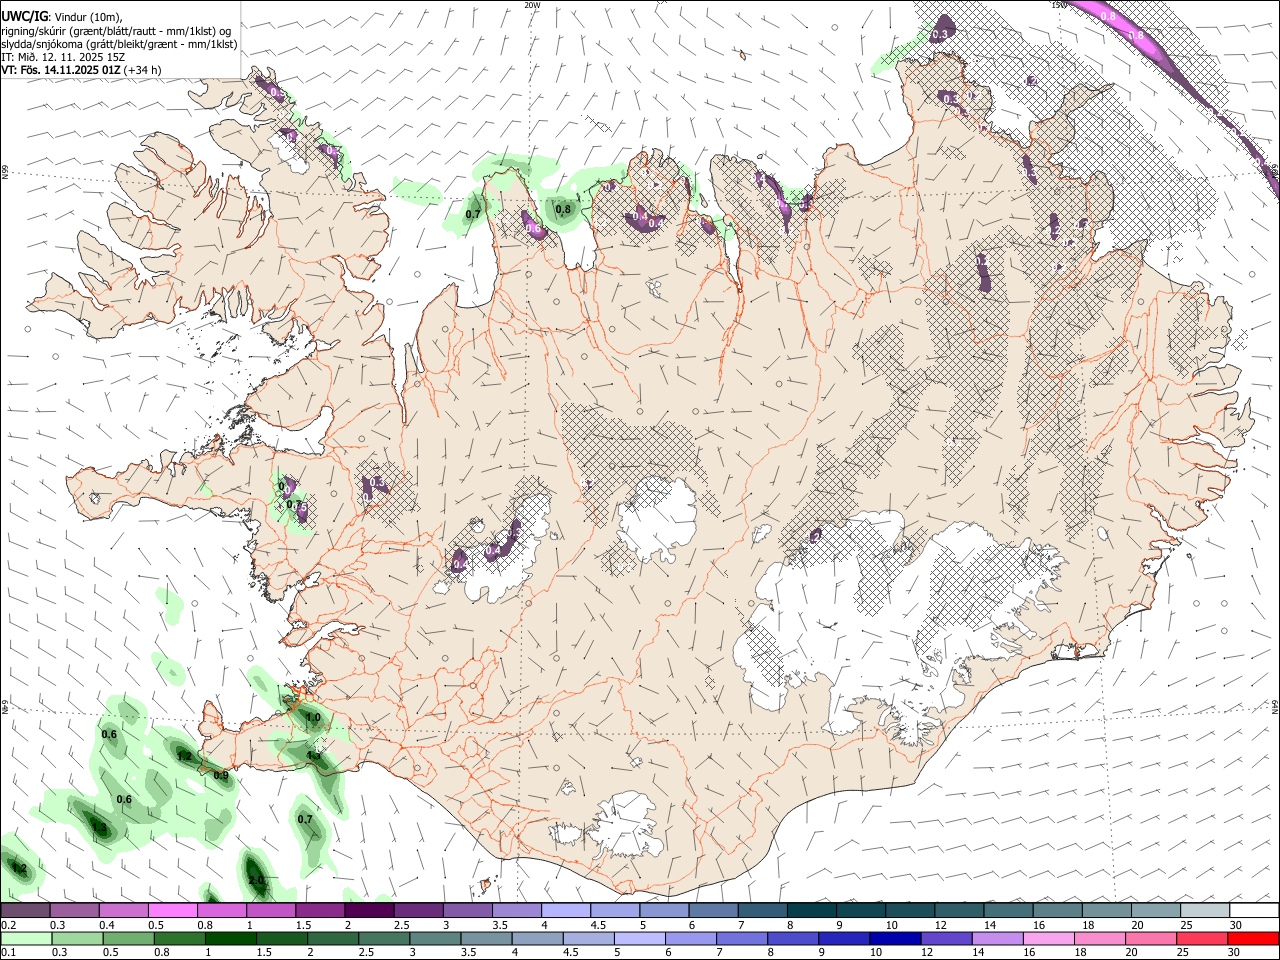Click the '1.0' rain value near Reykjavík
The height and width of the screenshot is (960, 1280).
pyautogui.click(x=313, y=717)
